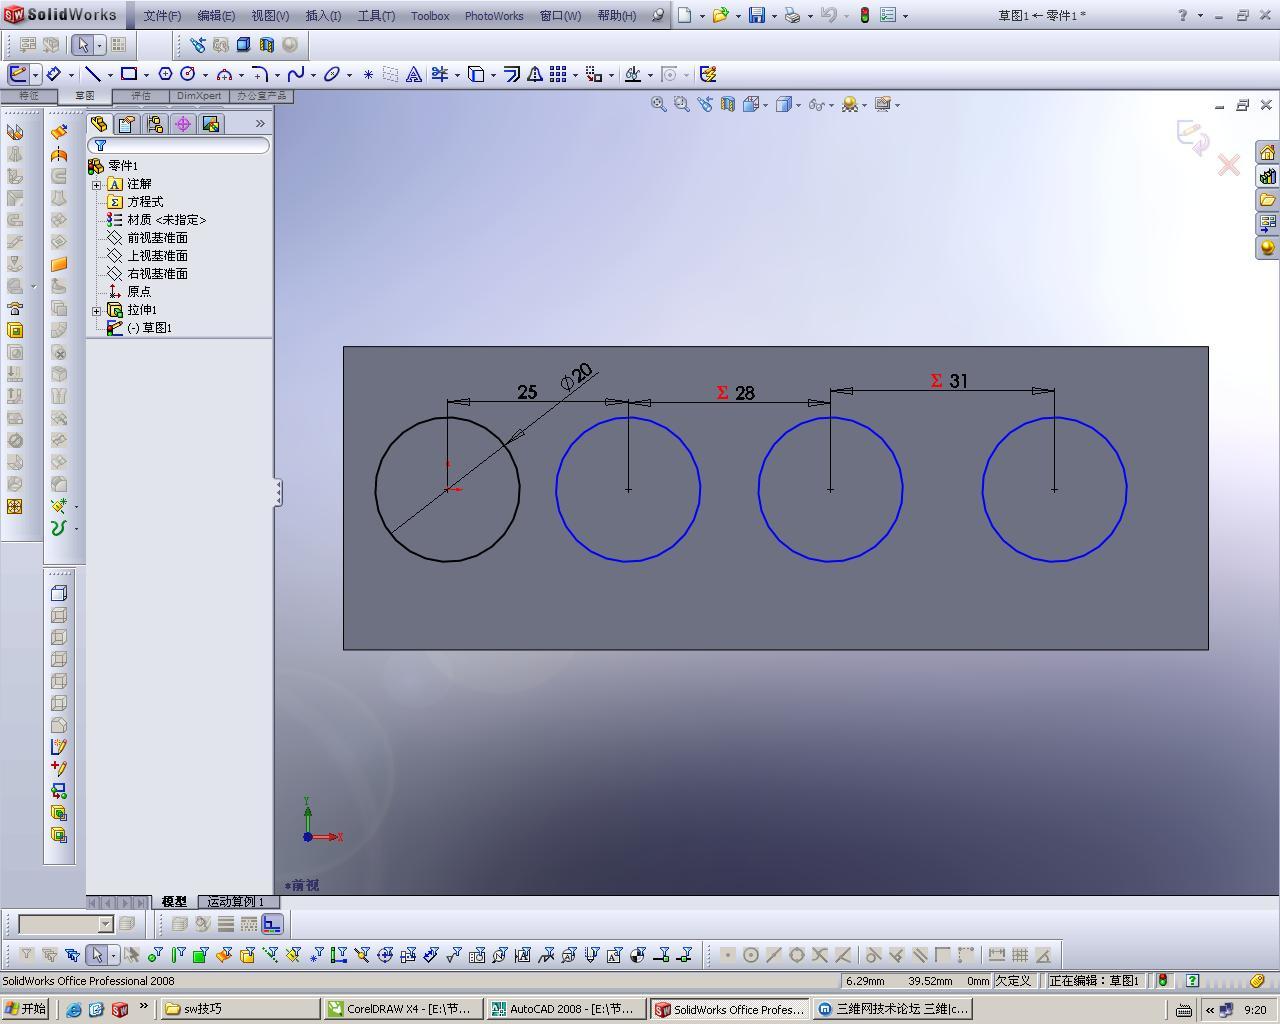Select the Mirror Entities tool
Image resolution: width=1280 pixels, height=1024 pixels.
[x=535, y=74]
